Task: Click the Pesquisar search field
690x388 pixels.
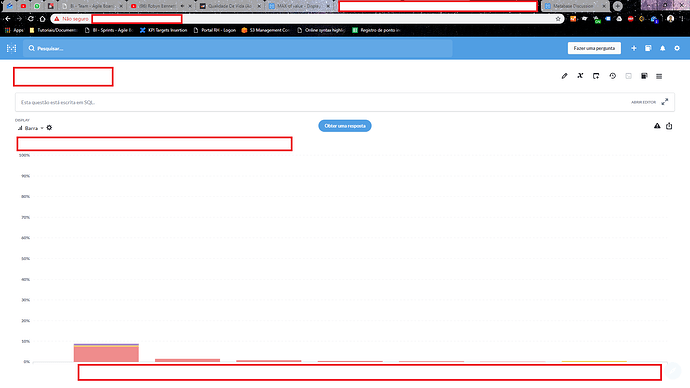Action: [238, 48]
